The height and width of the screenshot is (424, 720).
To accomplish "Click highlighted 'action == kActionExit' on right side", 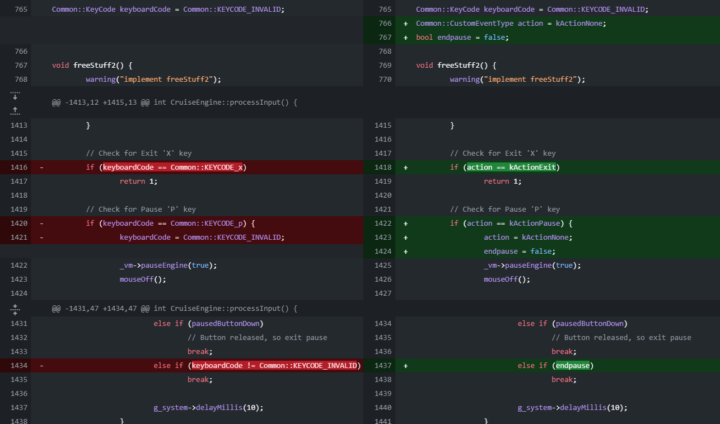I will click(511, 167).
